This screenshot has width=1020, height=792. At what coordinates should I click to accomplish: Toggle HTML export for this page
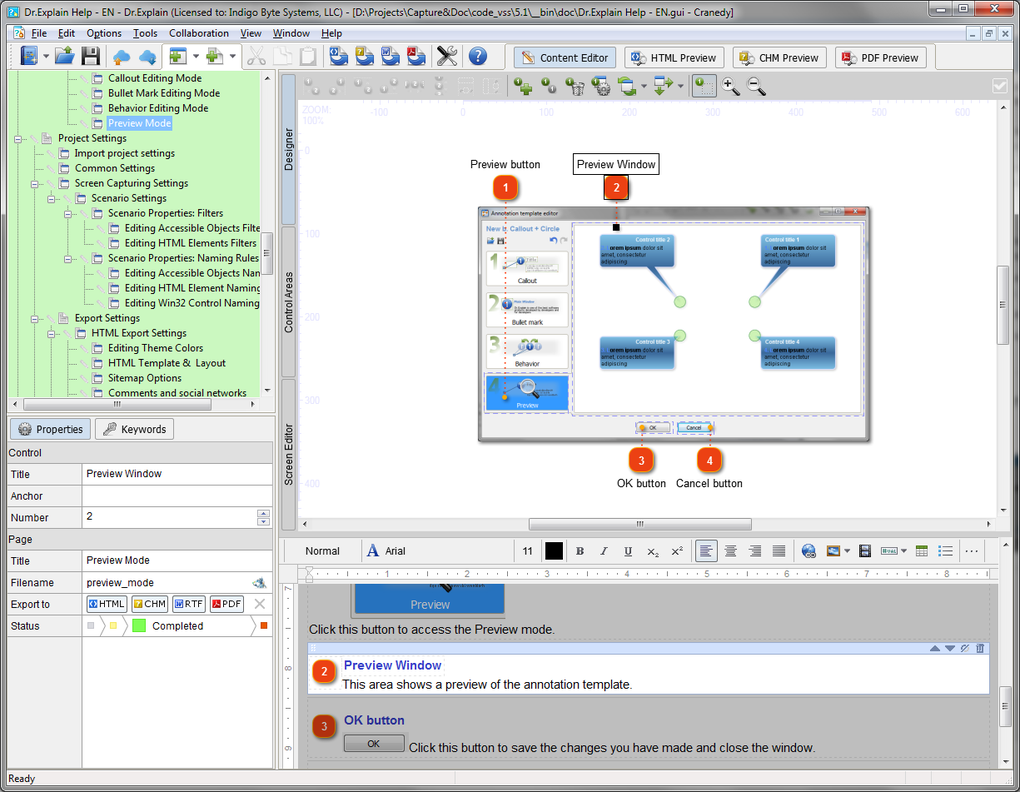107,604
